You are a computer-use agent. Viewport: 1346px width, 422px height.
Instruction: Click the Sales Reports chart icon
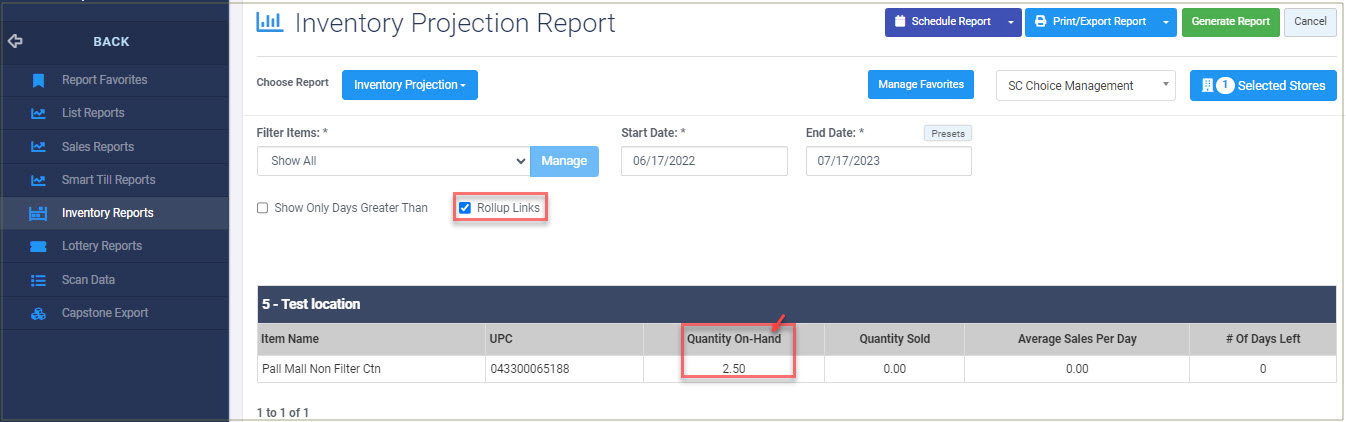38,147
